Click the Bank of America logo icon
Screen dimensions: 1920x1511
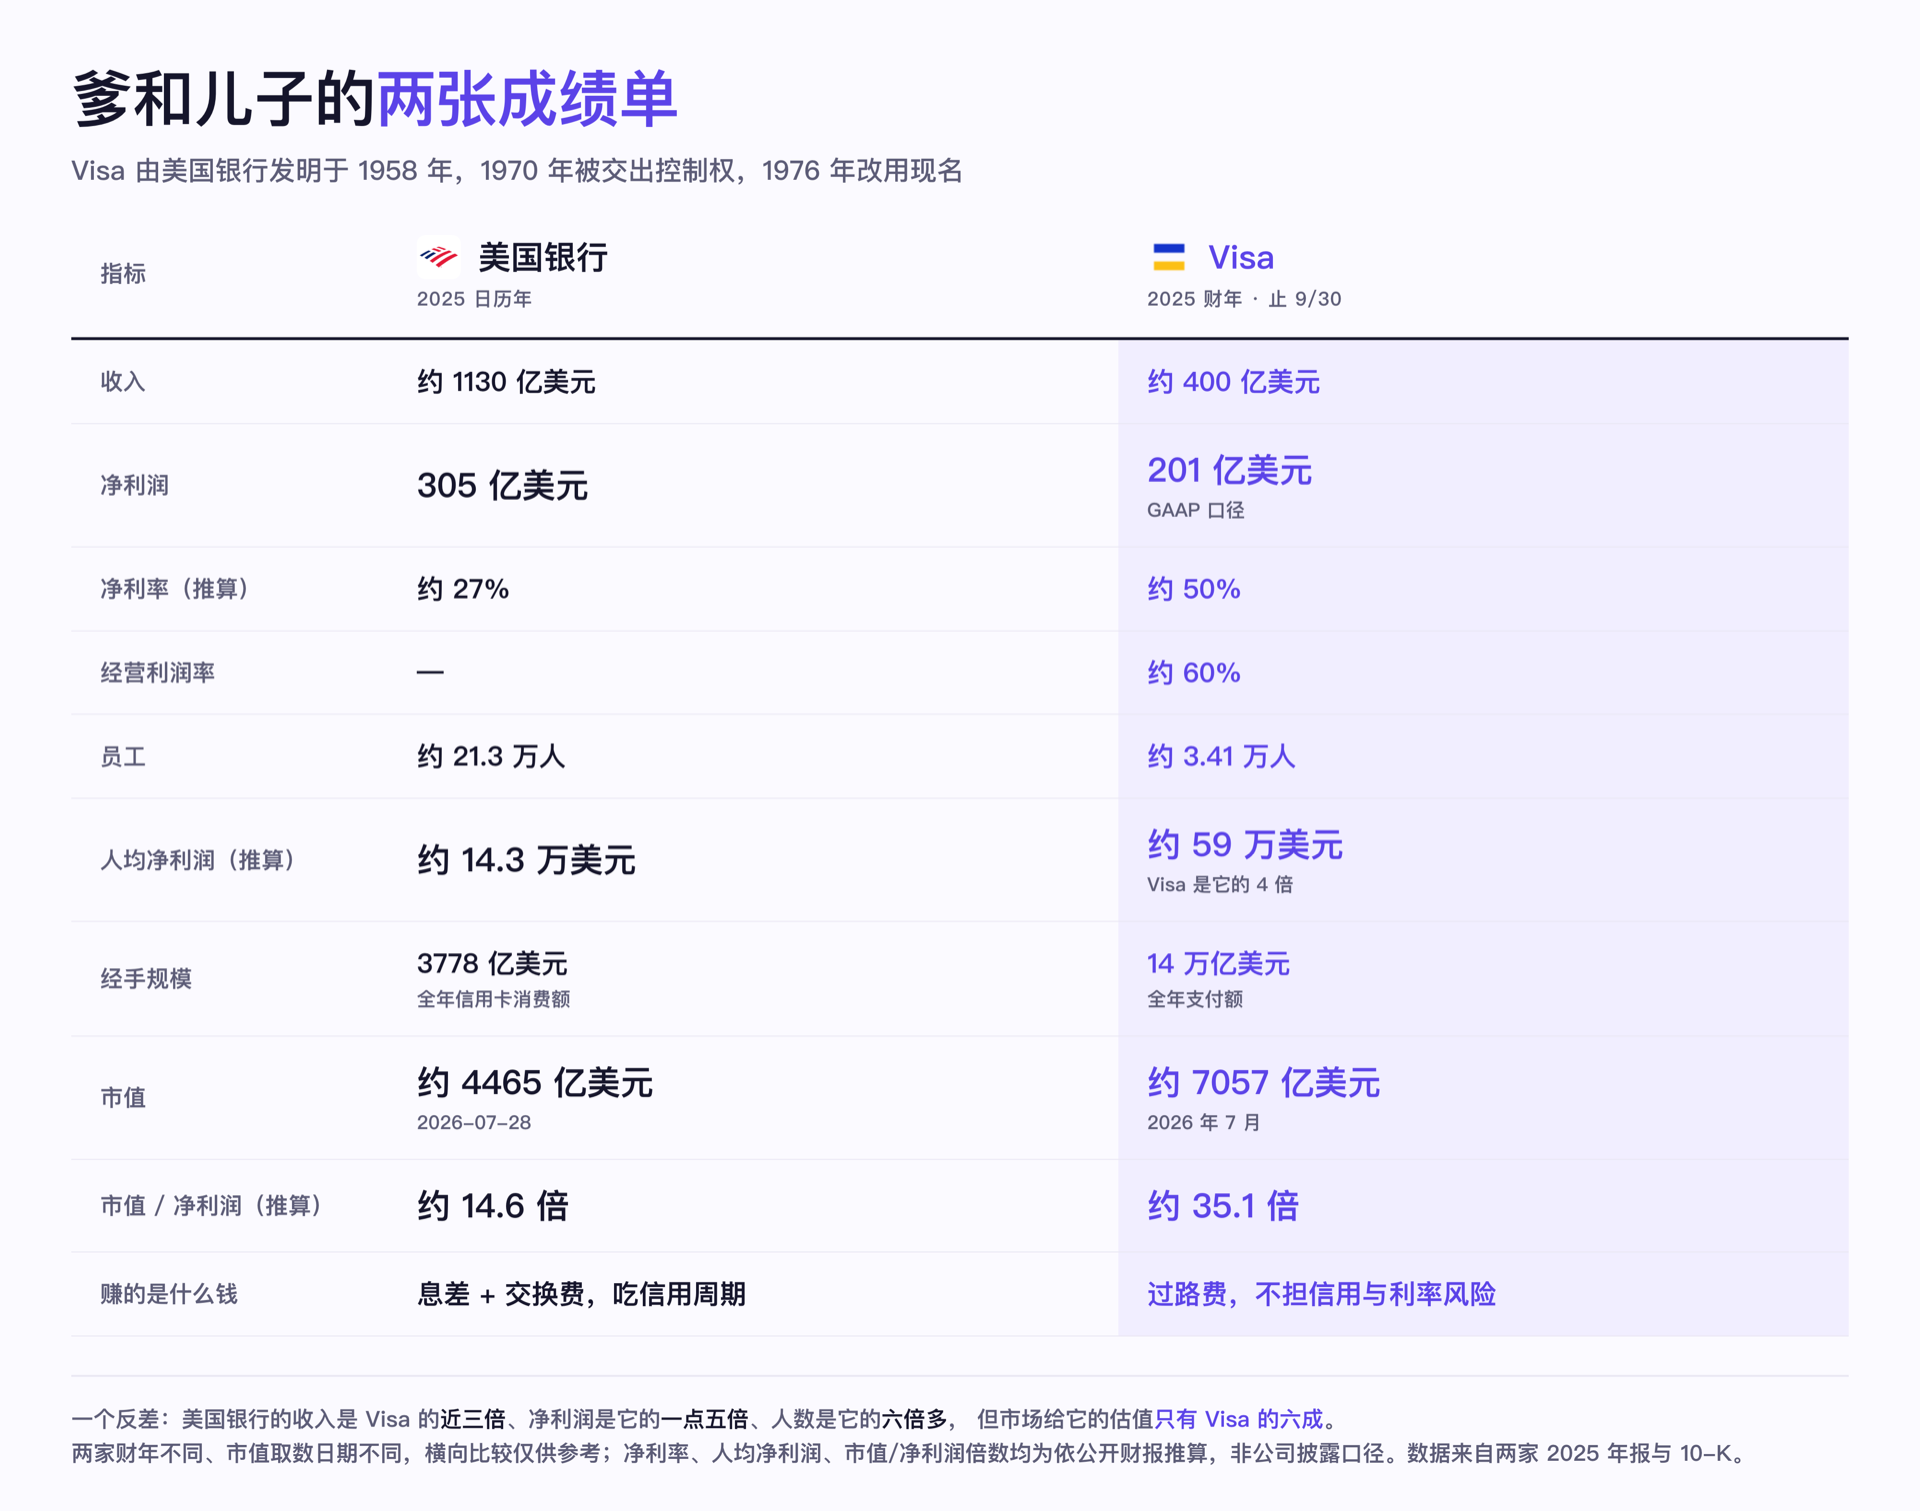point(438,257)
